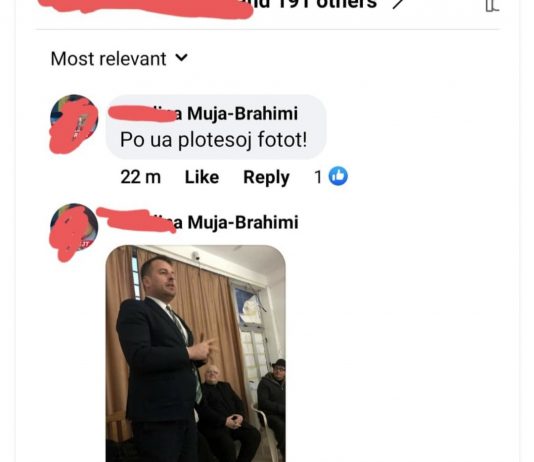Open reactions list via arrow beside '191 others'
534x462 pixels.
coord(398,4)
